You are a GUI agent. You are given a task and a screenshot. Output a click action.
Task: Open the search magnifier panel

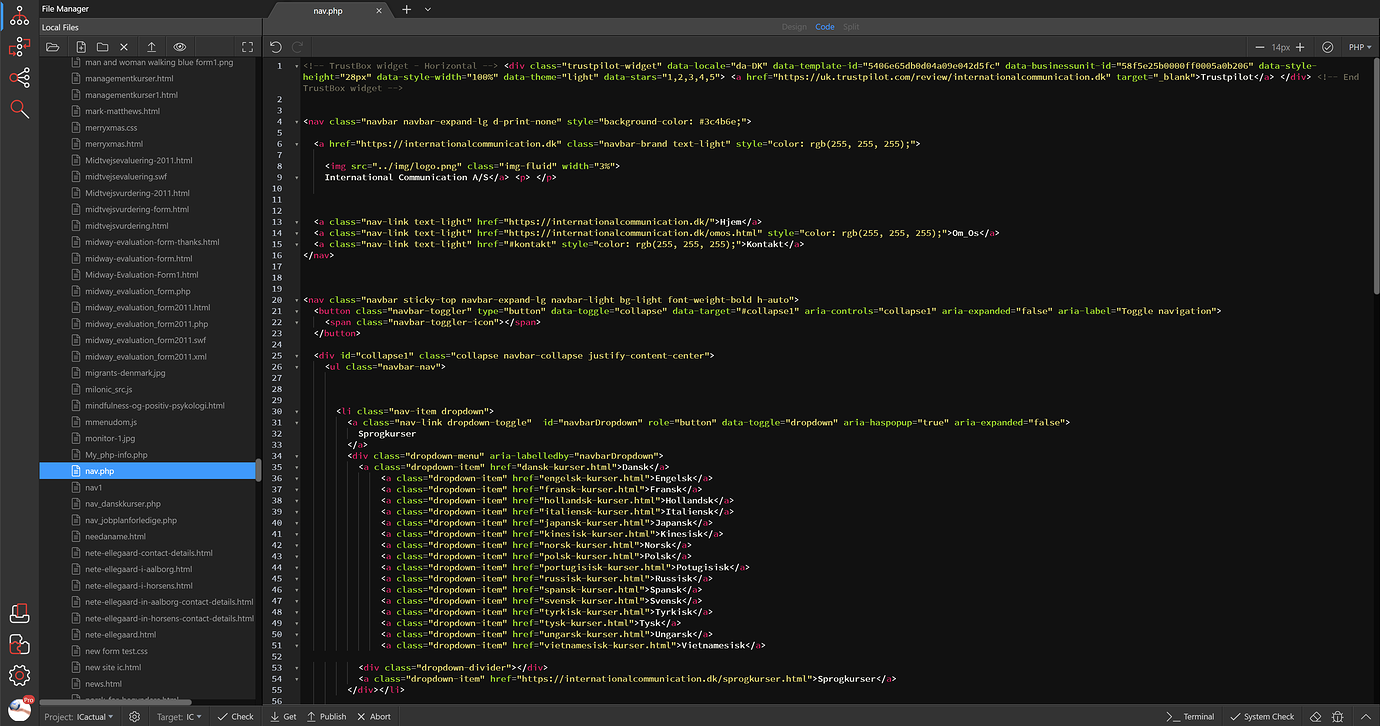point(19,109)
